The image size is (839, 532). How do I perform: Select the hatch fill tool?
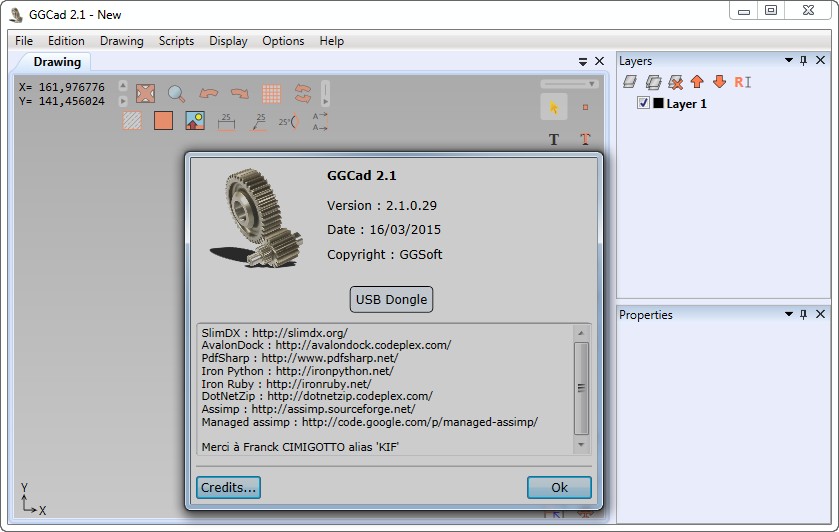click(x=132, y=120)
